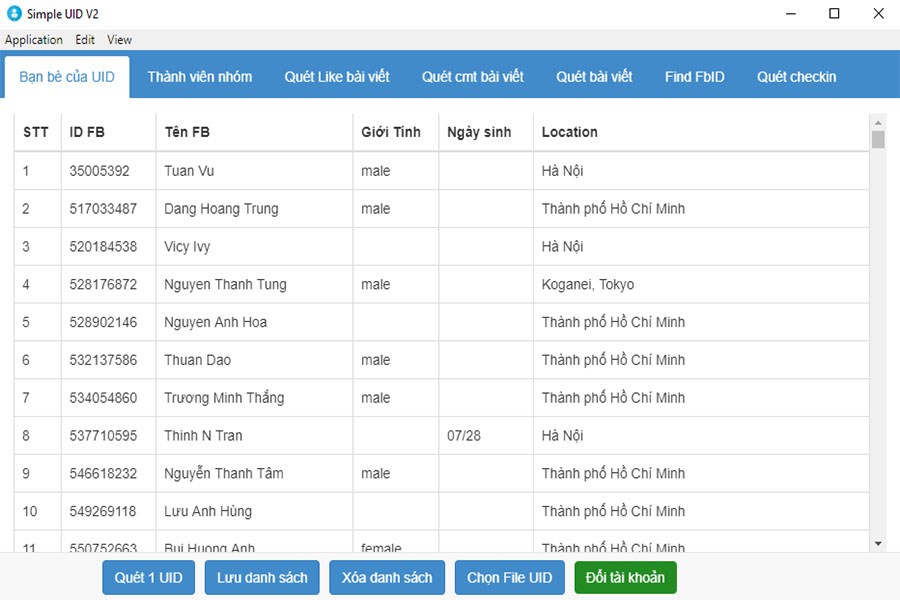Open the Edit menu

(x=84, y=40)
